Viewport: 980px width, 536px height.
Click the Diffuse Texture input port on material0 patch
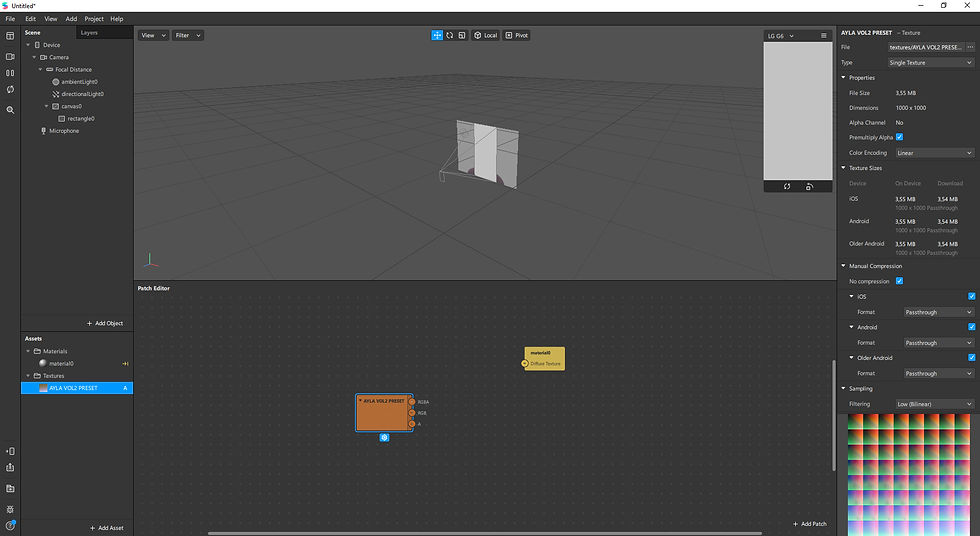tap(525, 364)
